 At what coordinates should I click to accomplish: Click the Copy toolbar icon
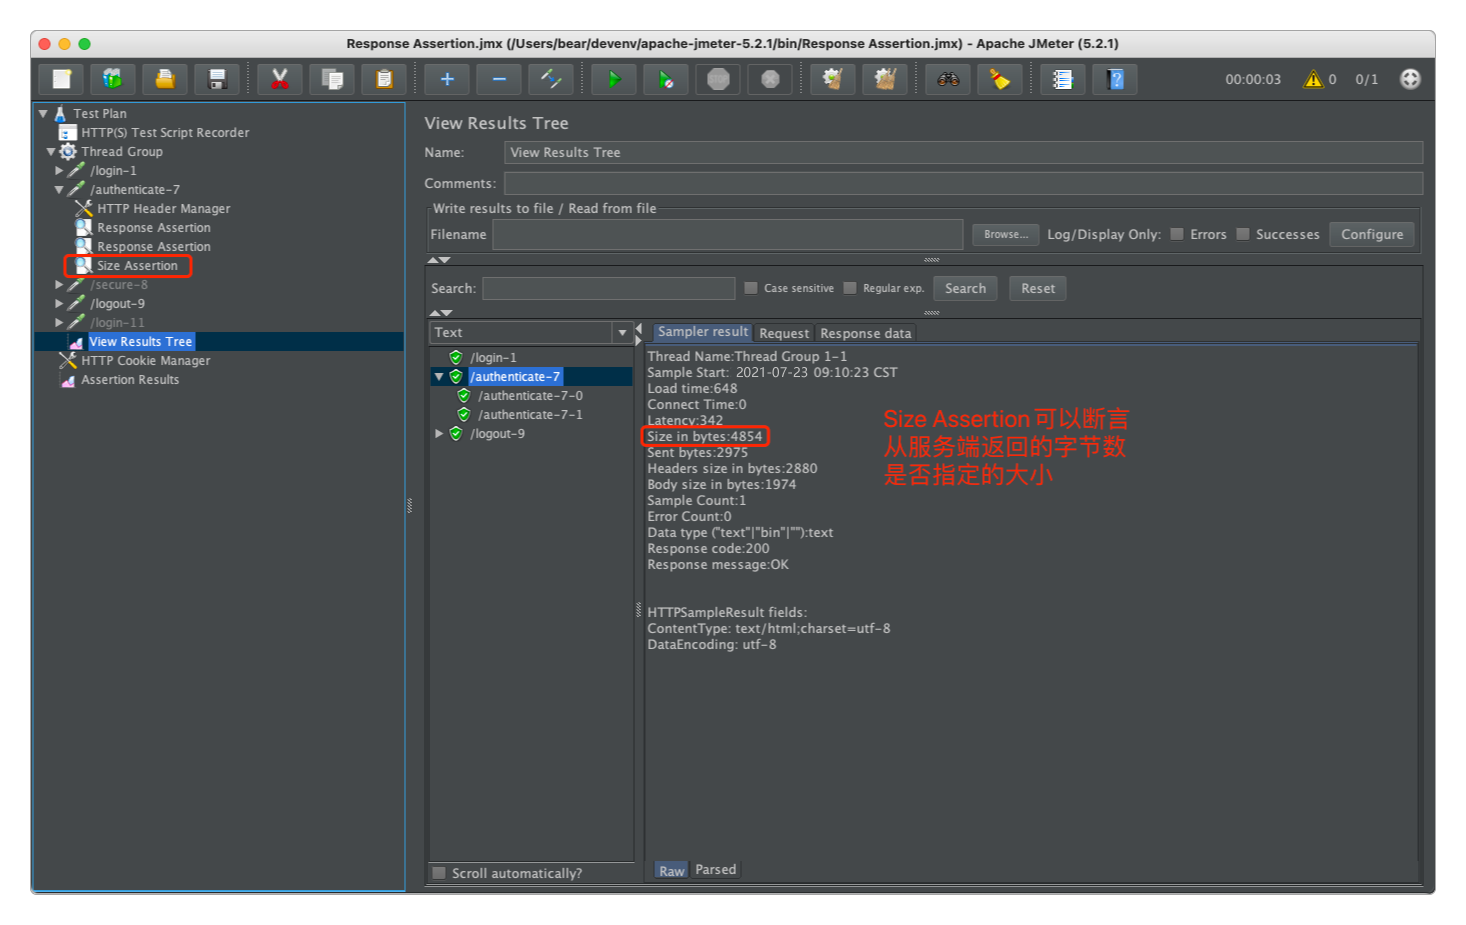pyautogui.click(x=332, y=79)
